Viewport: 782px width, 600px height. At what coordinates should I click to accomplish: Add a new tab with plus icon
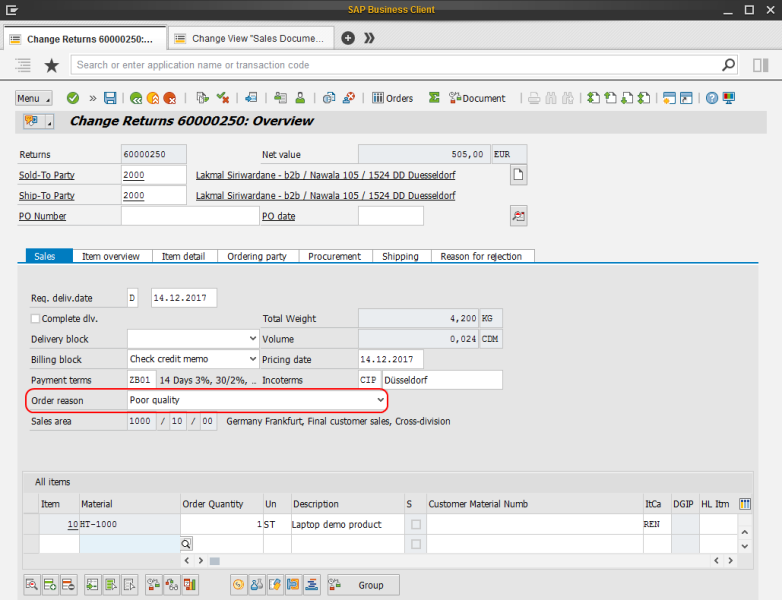point(348,38)
